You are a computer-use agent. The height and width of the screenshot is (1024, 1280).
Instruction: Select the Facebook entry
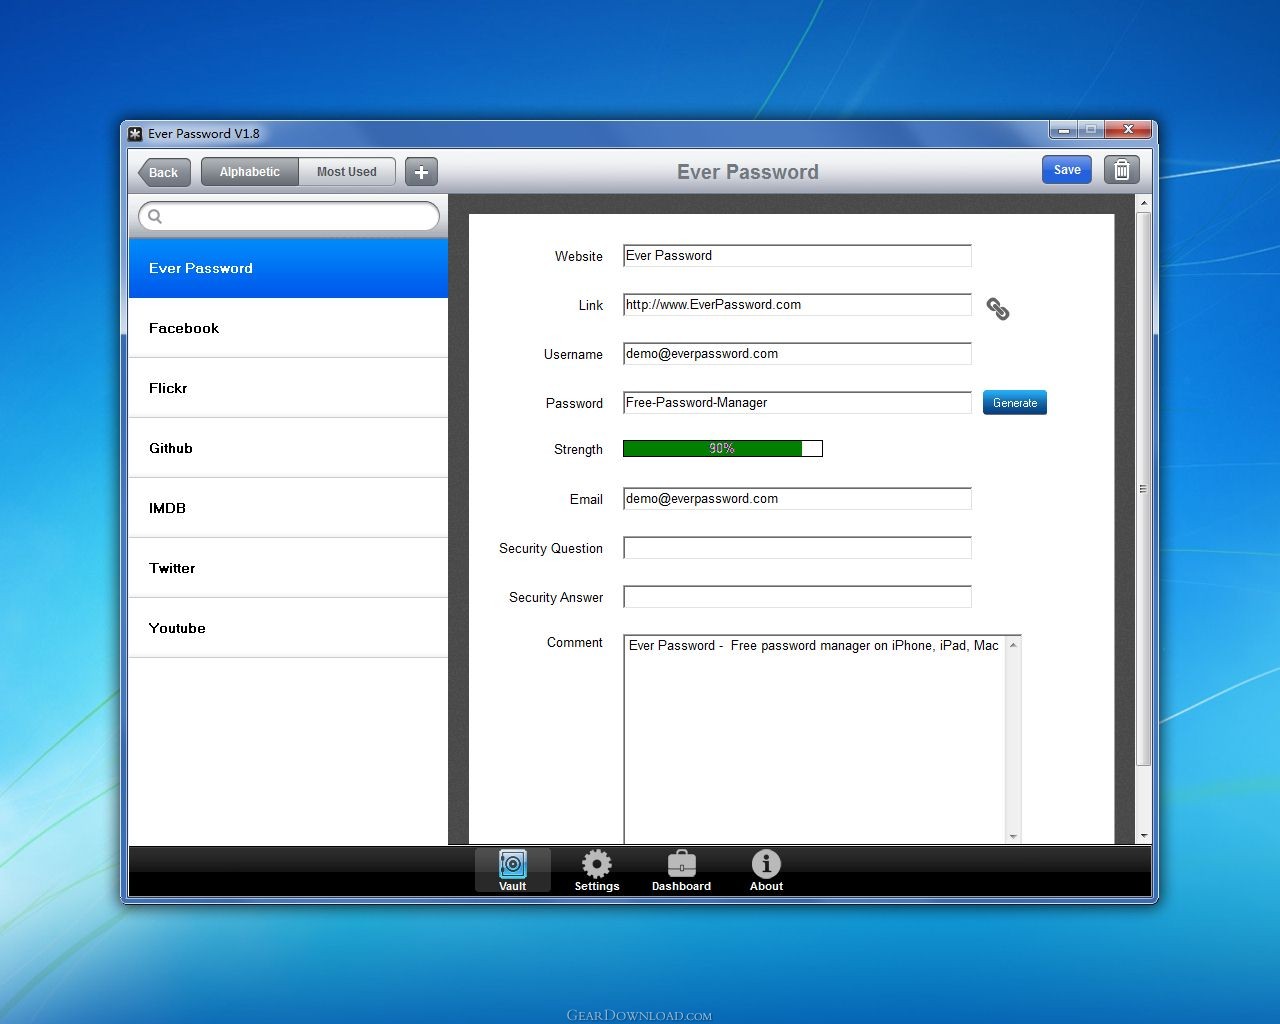[x=288, y=328]
